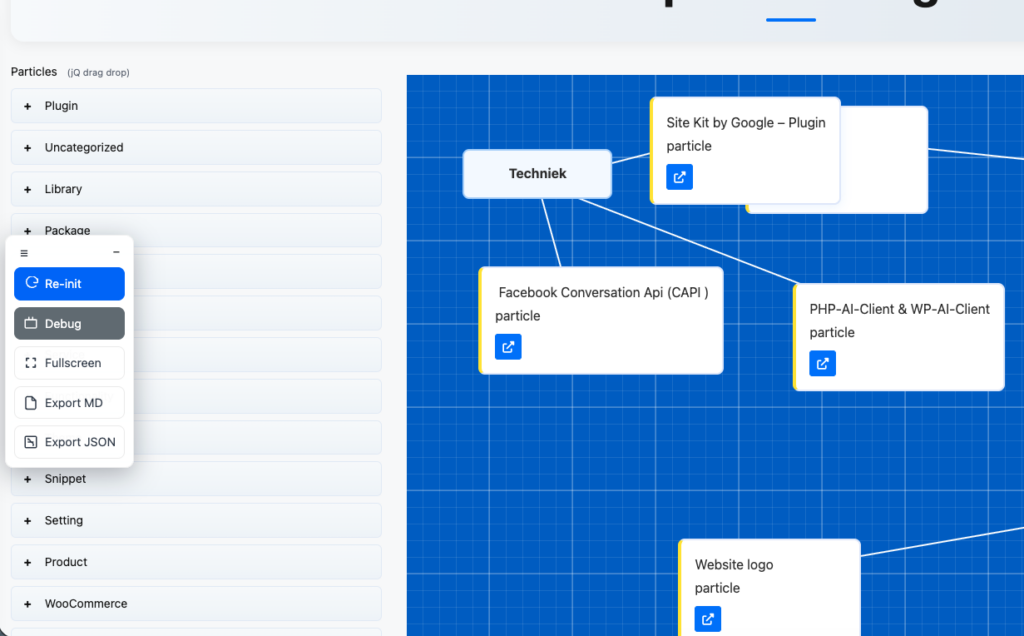Enter Fullscreen mode
This screenshot has width=1024, height=636.
coord(69,363)
